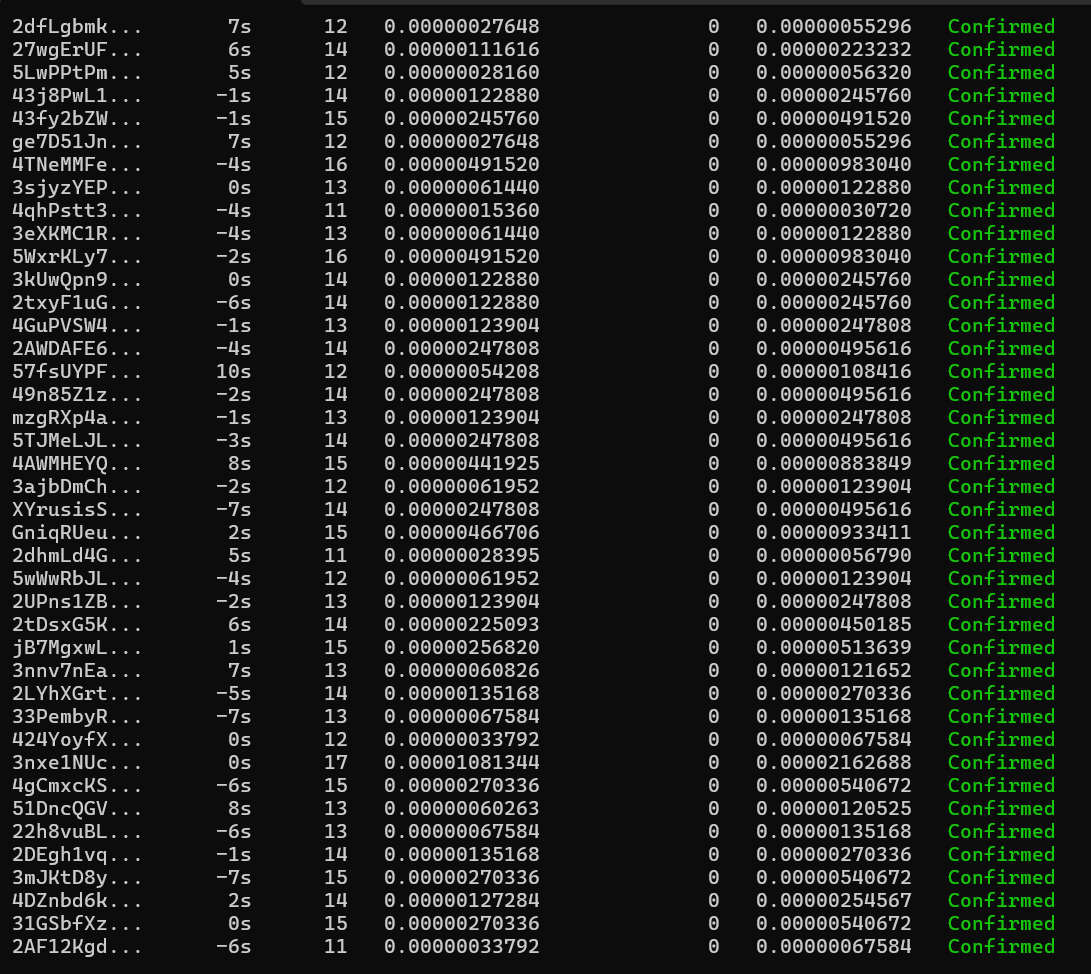Click the transaction ID 2AF12Kgd...
Image resolution: width=1091 pixels, height=974 pixels.
(77, 945)
